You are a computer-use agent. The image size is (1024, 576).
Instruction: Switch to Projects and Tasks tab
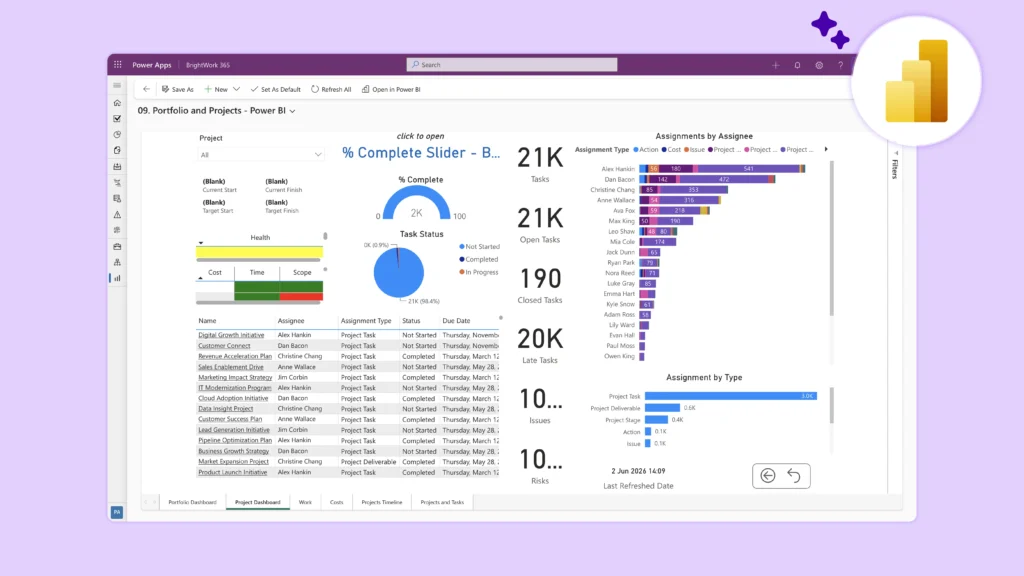tap(442, 502)
